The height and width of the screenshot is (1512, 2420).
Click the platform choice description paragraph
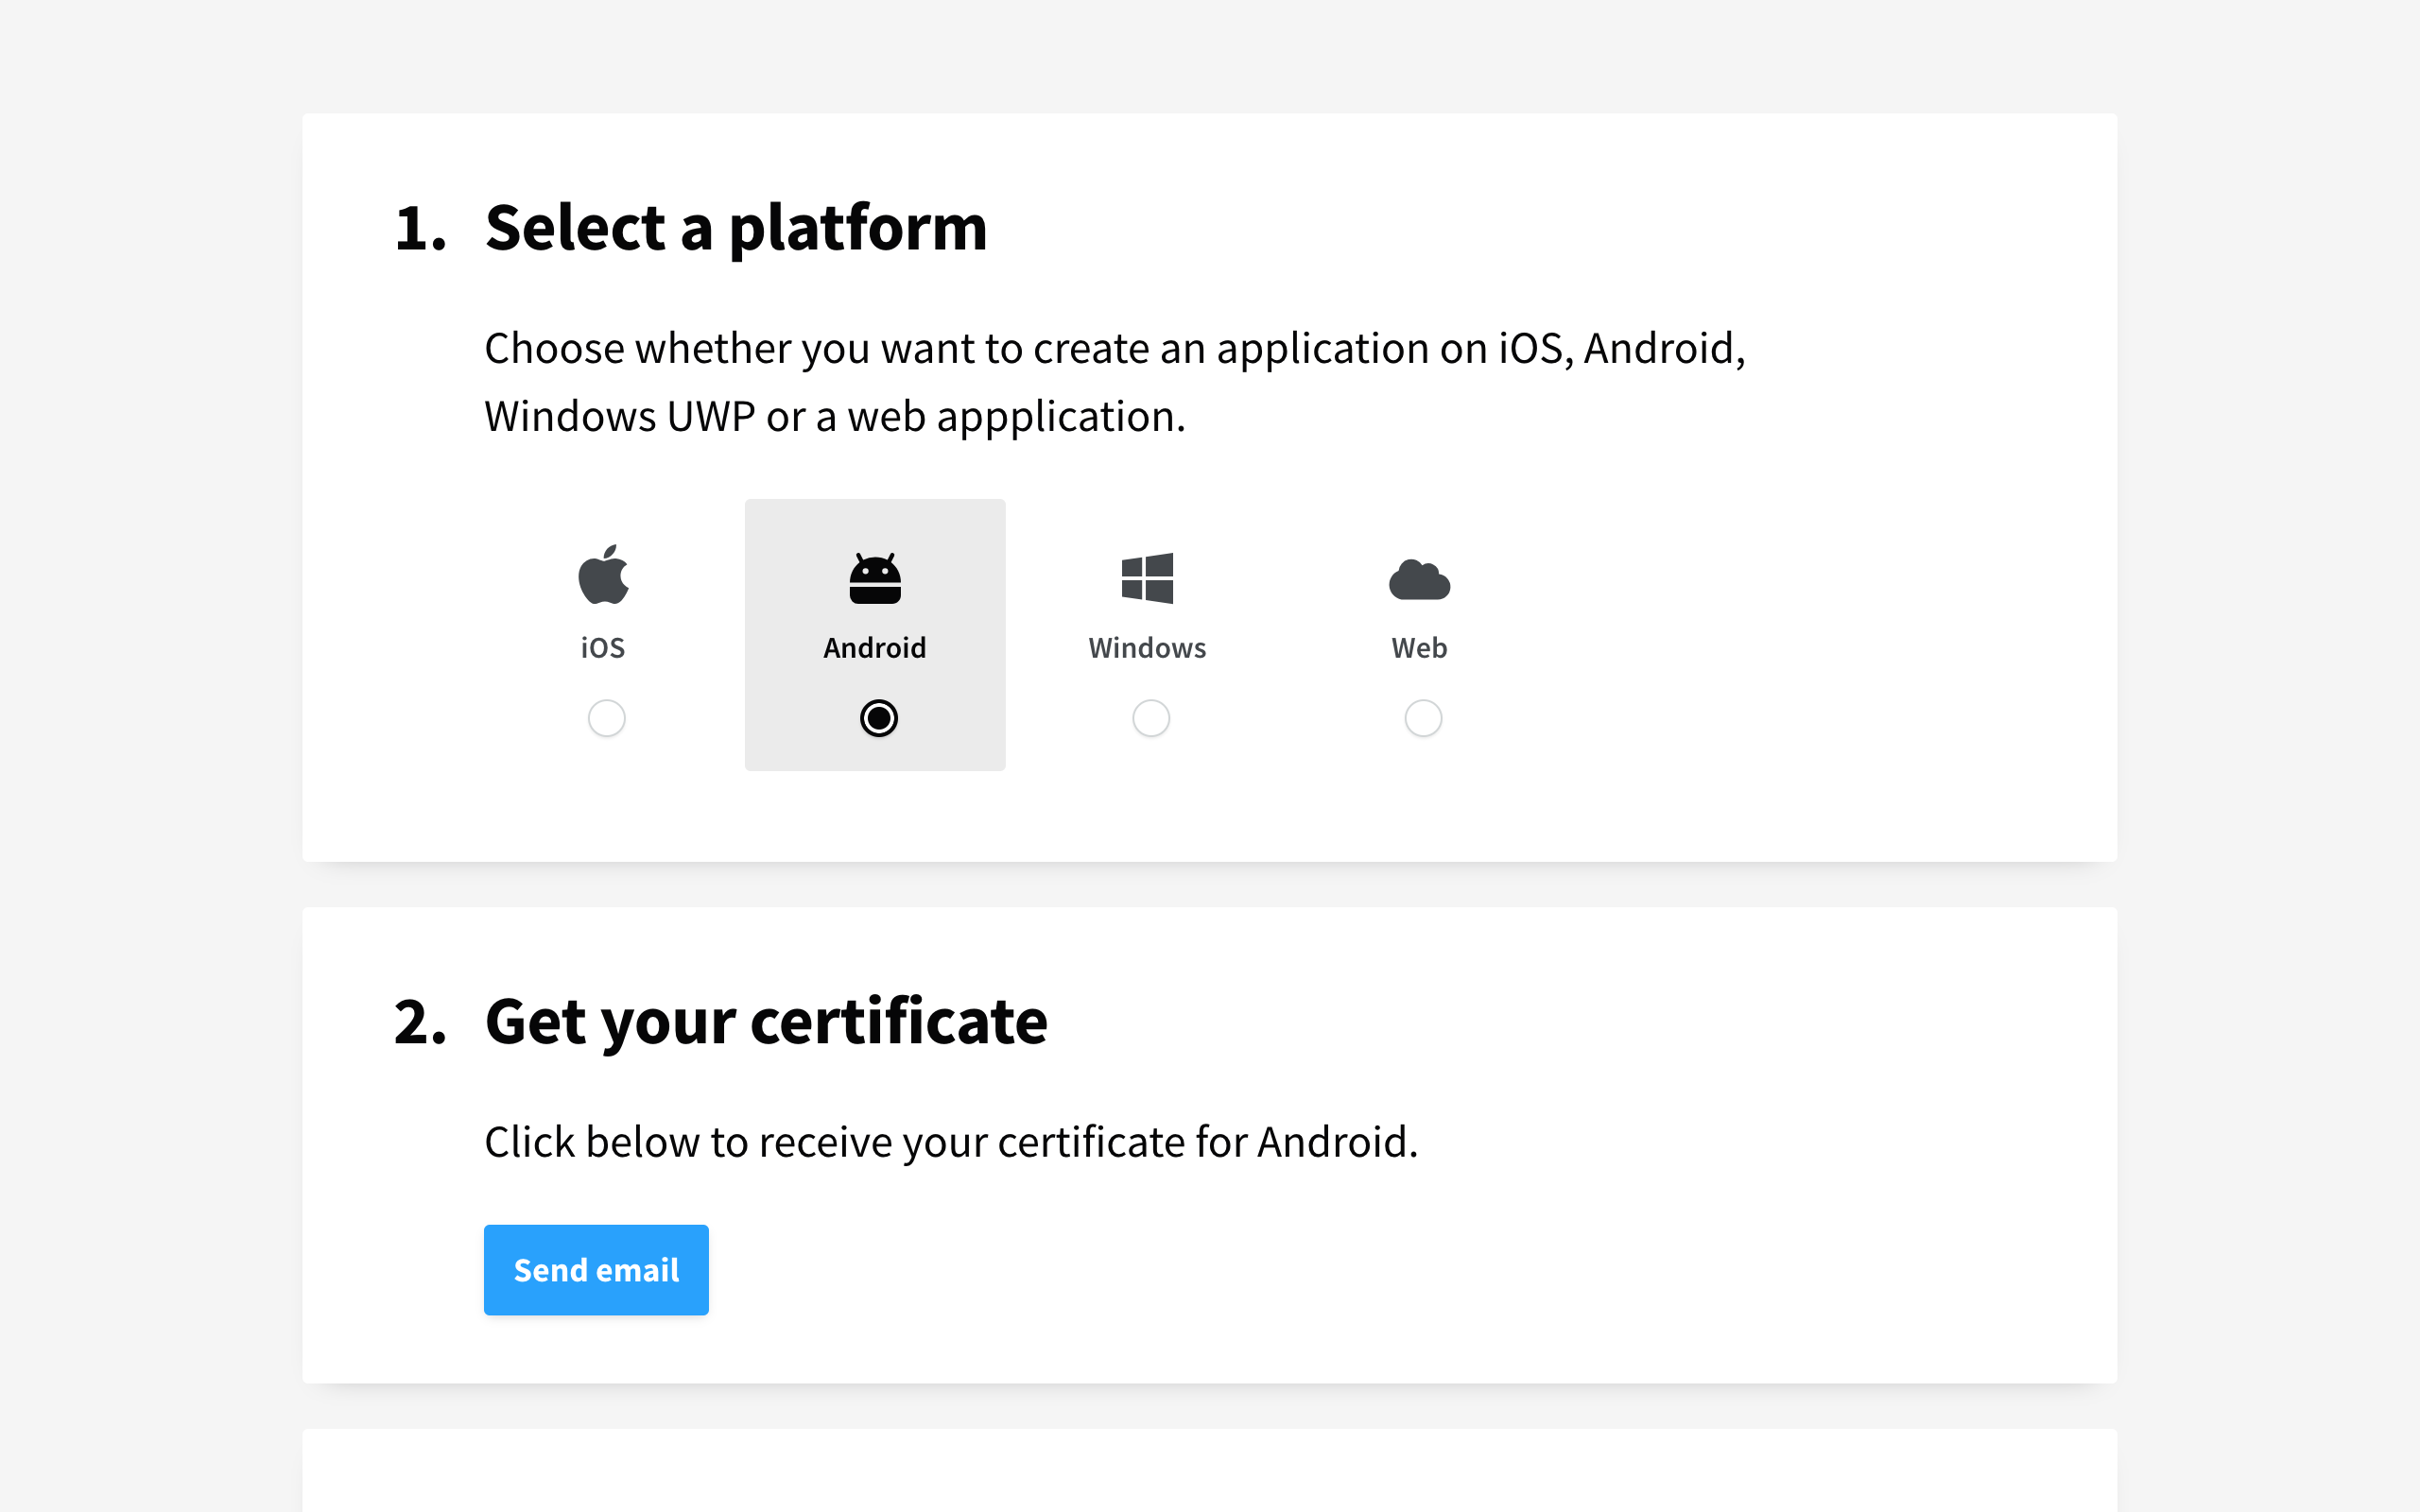click(x=1114, y=382)
